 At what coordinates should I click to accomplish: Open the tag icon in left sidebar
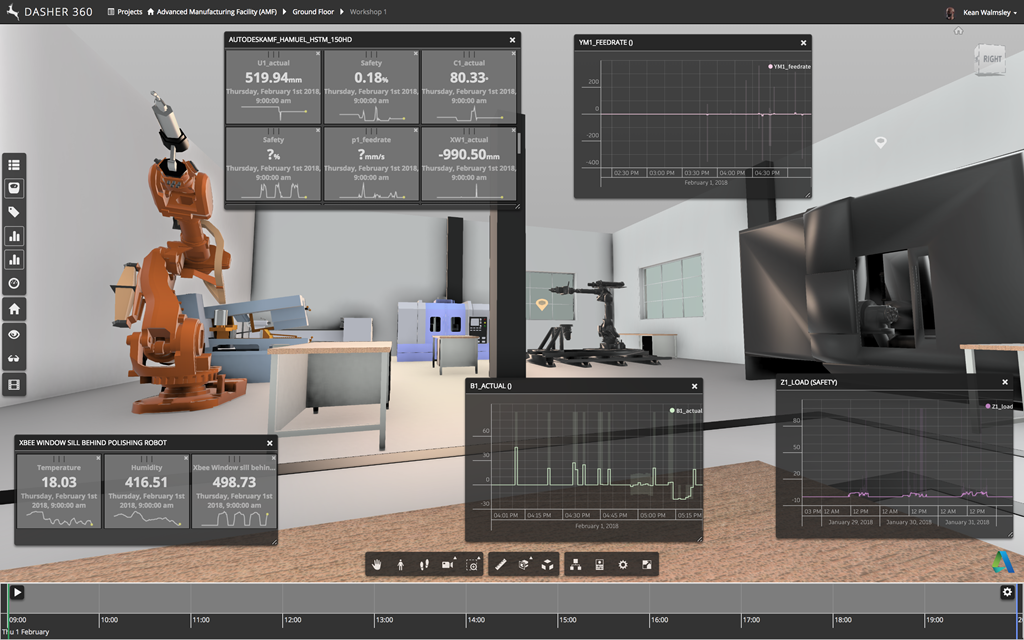point(14,212)
